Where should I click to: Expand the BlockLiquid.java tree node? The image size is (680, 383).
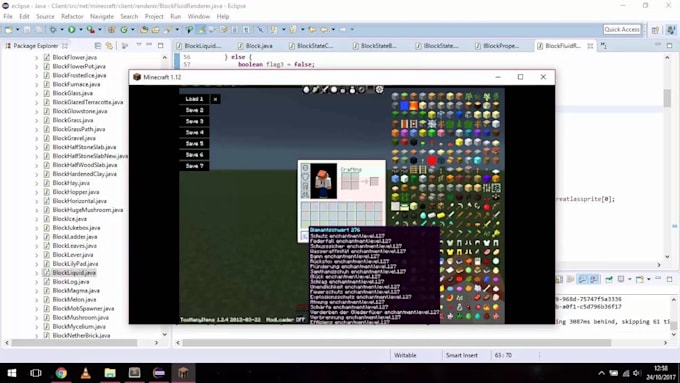point(36,273)
